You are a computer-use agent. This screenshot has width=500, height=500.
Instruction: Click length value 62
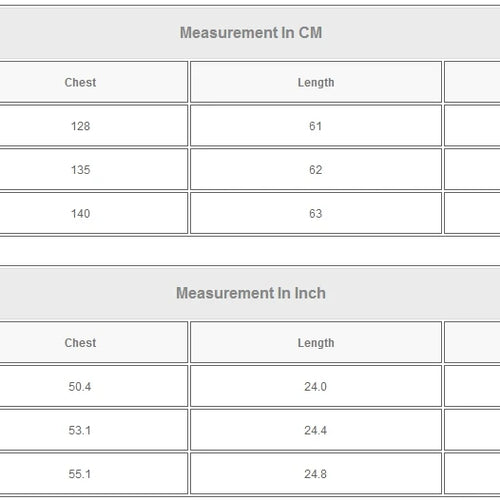(x=315, y=170)
